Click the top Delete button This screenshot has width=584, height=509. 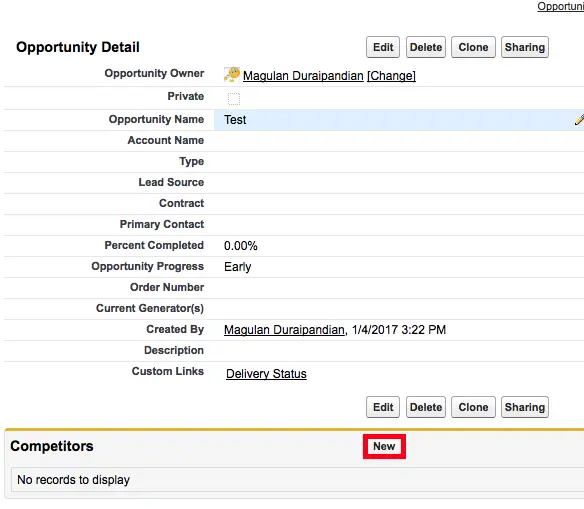[x=426, y=47]
